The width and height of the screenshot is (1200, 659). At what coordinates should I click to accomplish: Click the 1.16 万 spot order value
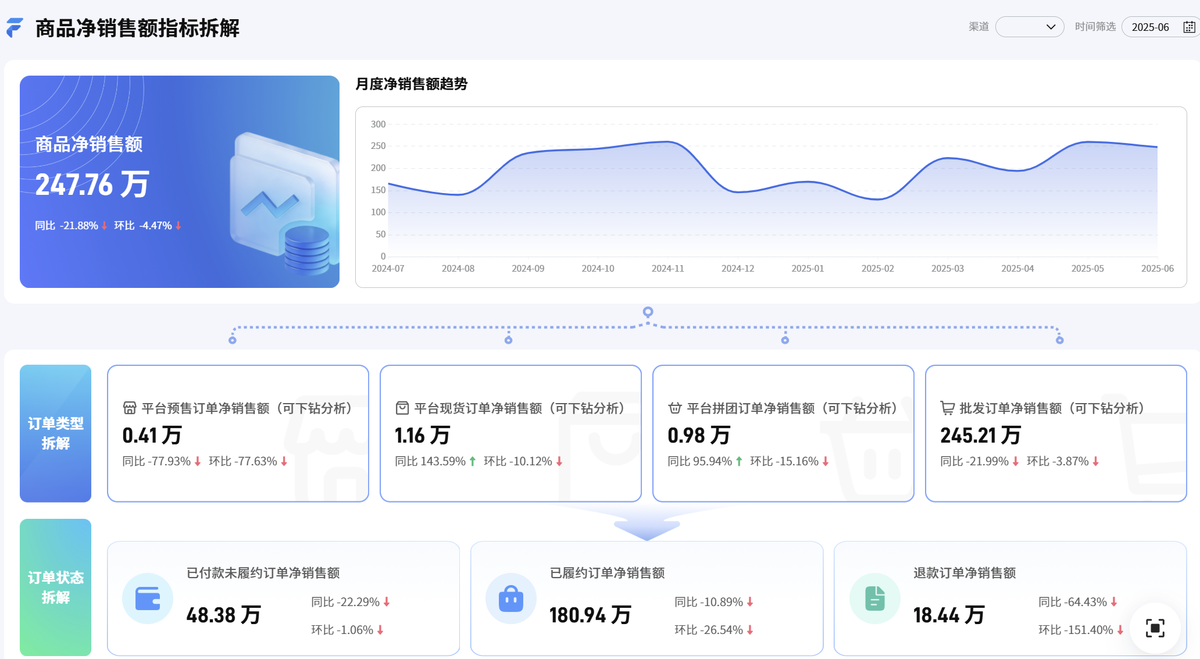coord(422,435)
